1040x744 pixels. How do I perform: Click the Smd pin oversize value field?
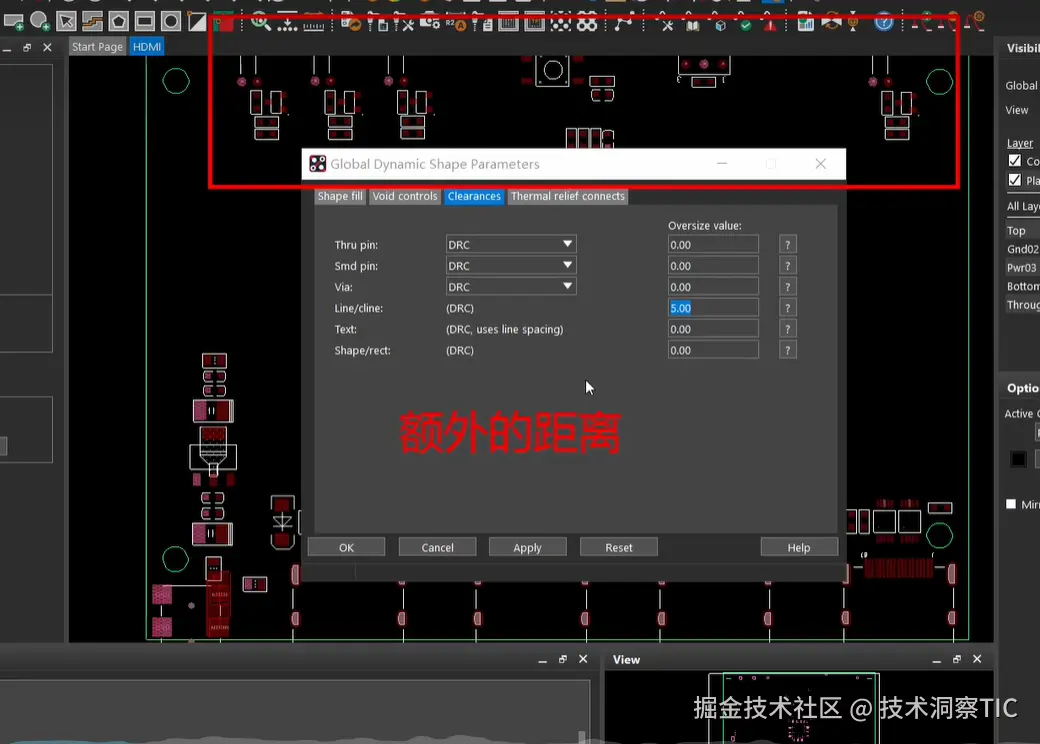tap(713, 266)
